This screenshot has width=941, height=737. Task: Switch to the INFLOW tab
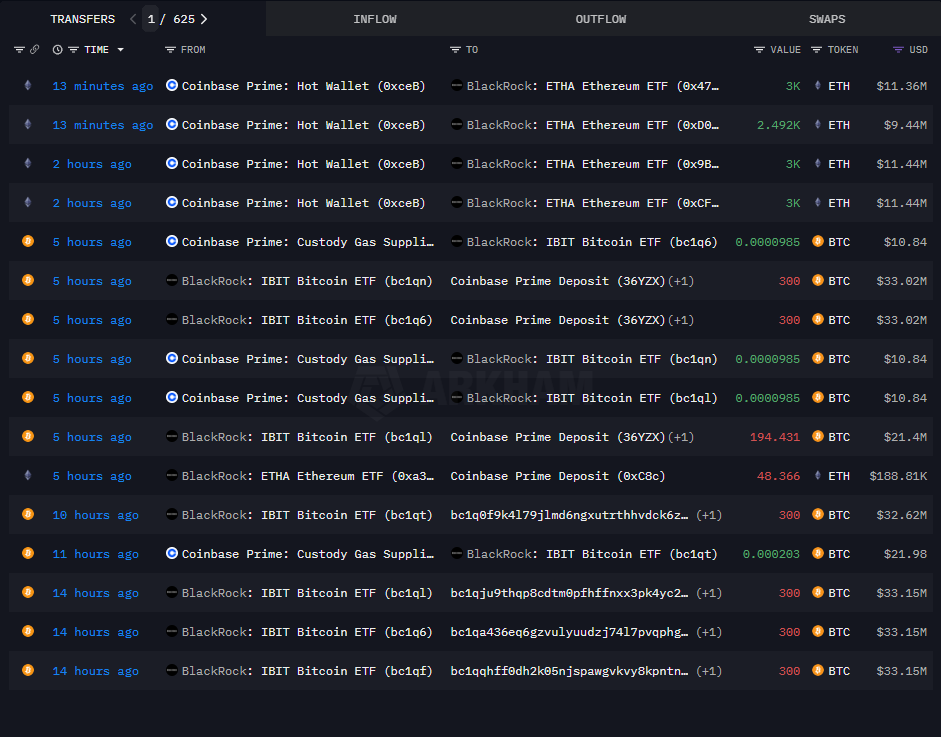(375, 19)
